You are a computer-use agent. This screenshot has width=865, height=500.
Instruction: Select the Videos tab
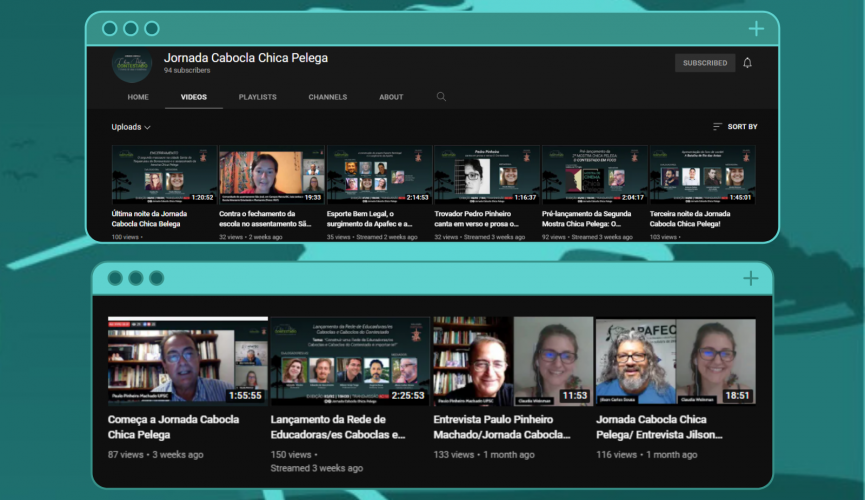coord(194,97)
